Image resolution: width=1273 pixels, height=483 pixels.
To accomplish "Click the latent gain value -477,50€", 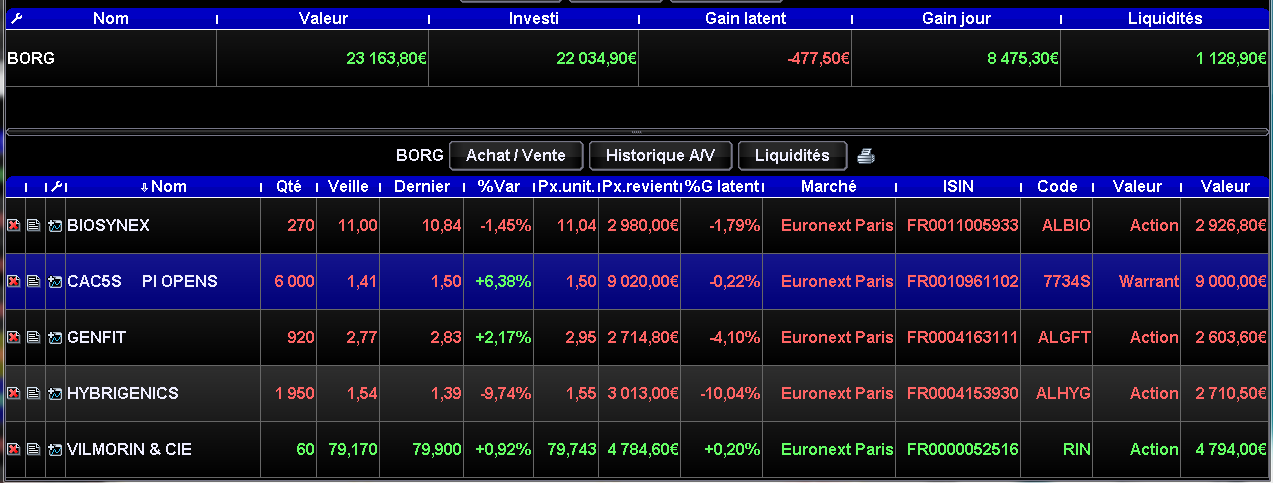I will point(818,58).
